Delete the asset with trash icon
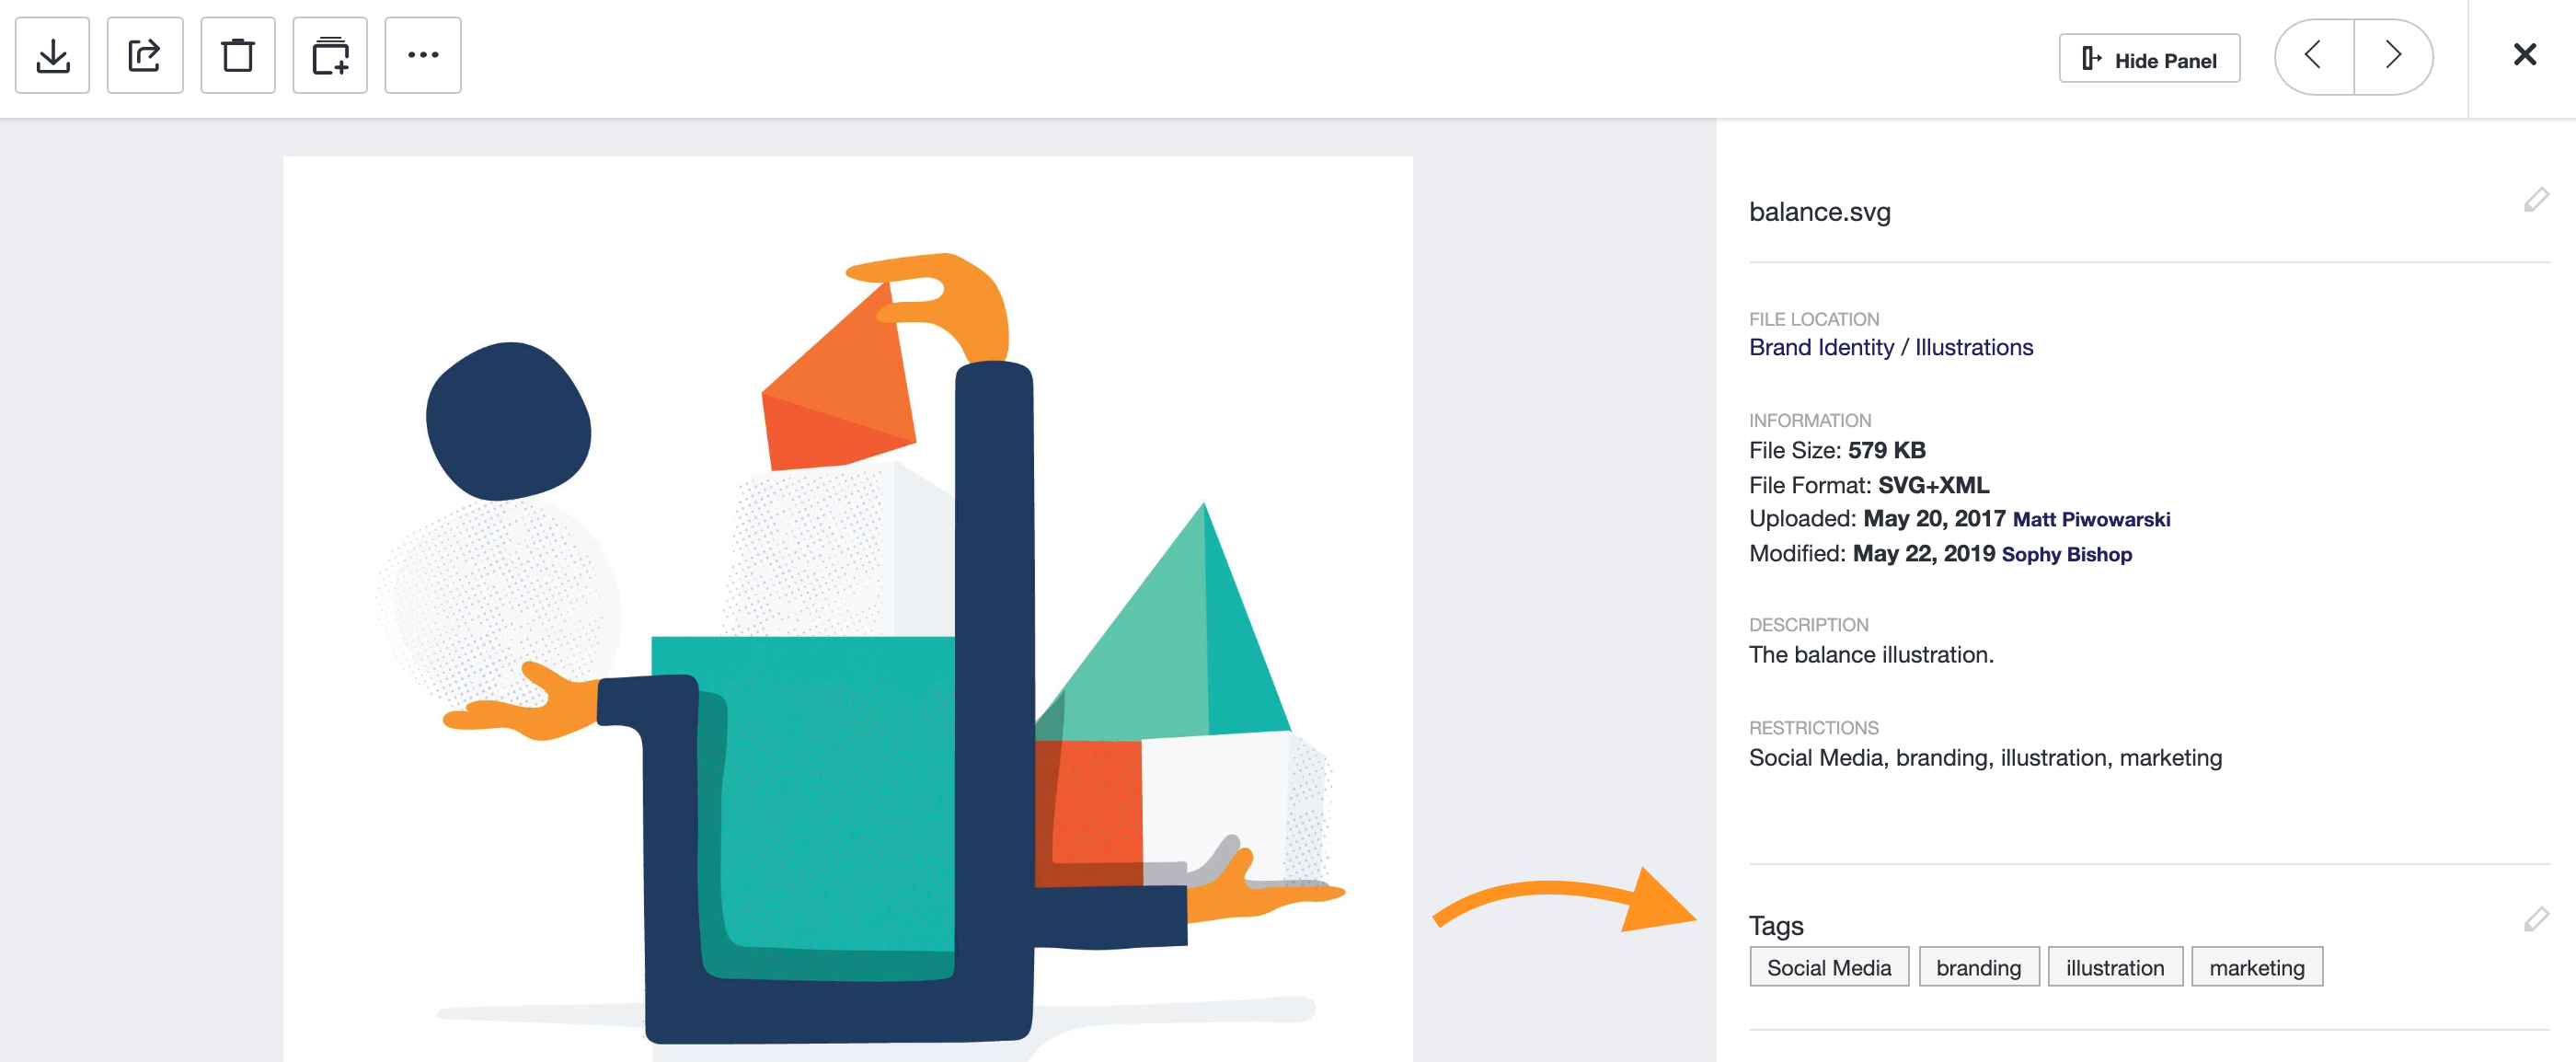This screenshot has width=2576, height=1062. tap(238, 55)
